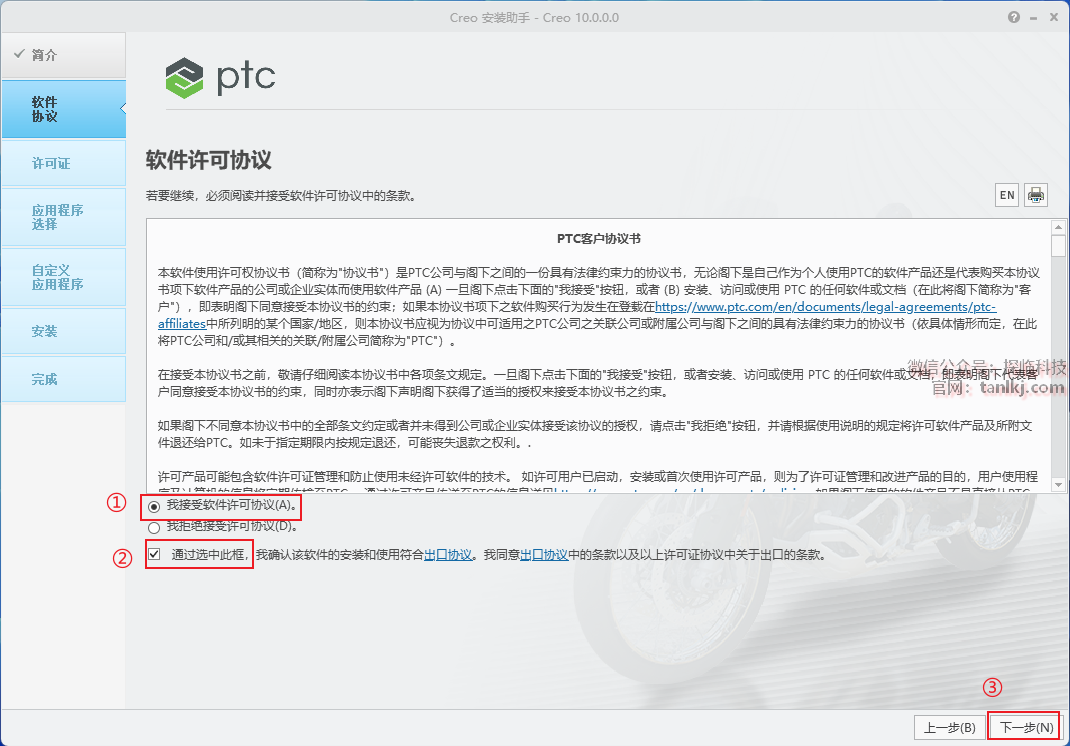1070x746 pixels.
Task: Click 下一步(N) button
Action: point(1026,728)
